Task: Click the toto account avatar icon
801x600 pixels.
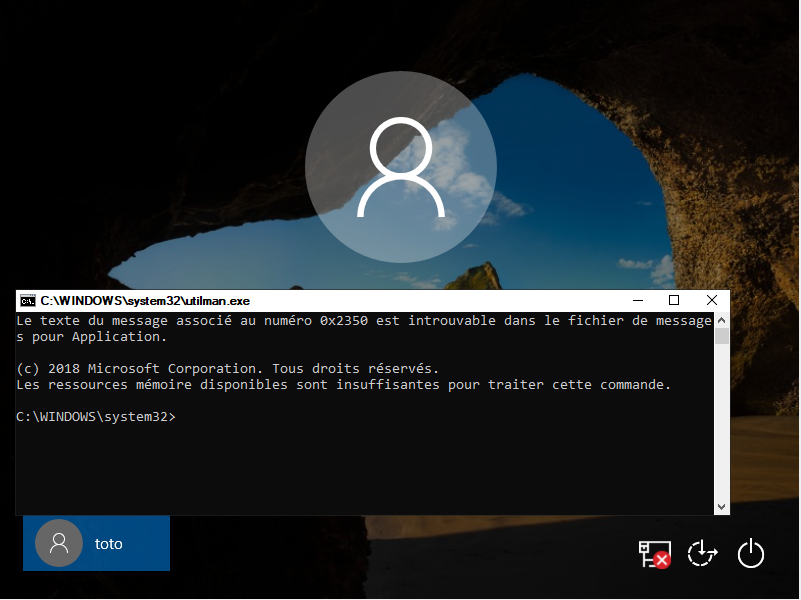Action: (x=59, y=543)
